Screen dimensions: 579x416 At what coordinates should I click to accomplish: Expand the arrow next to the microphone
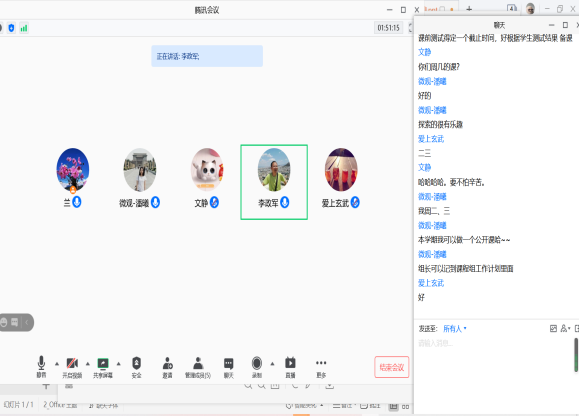point(57,364)
